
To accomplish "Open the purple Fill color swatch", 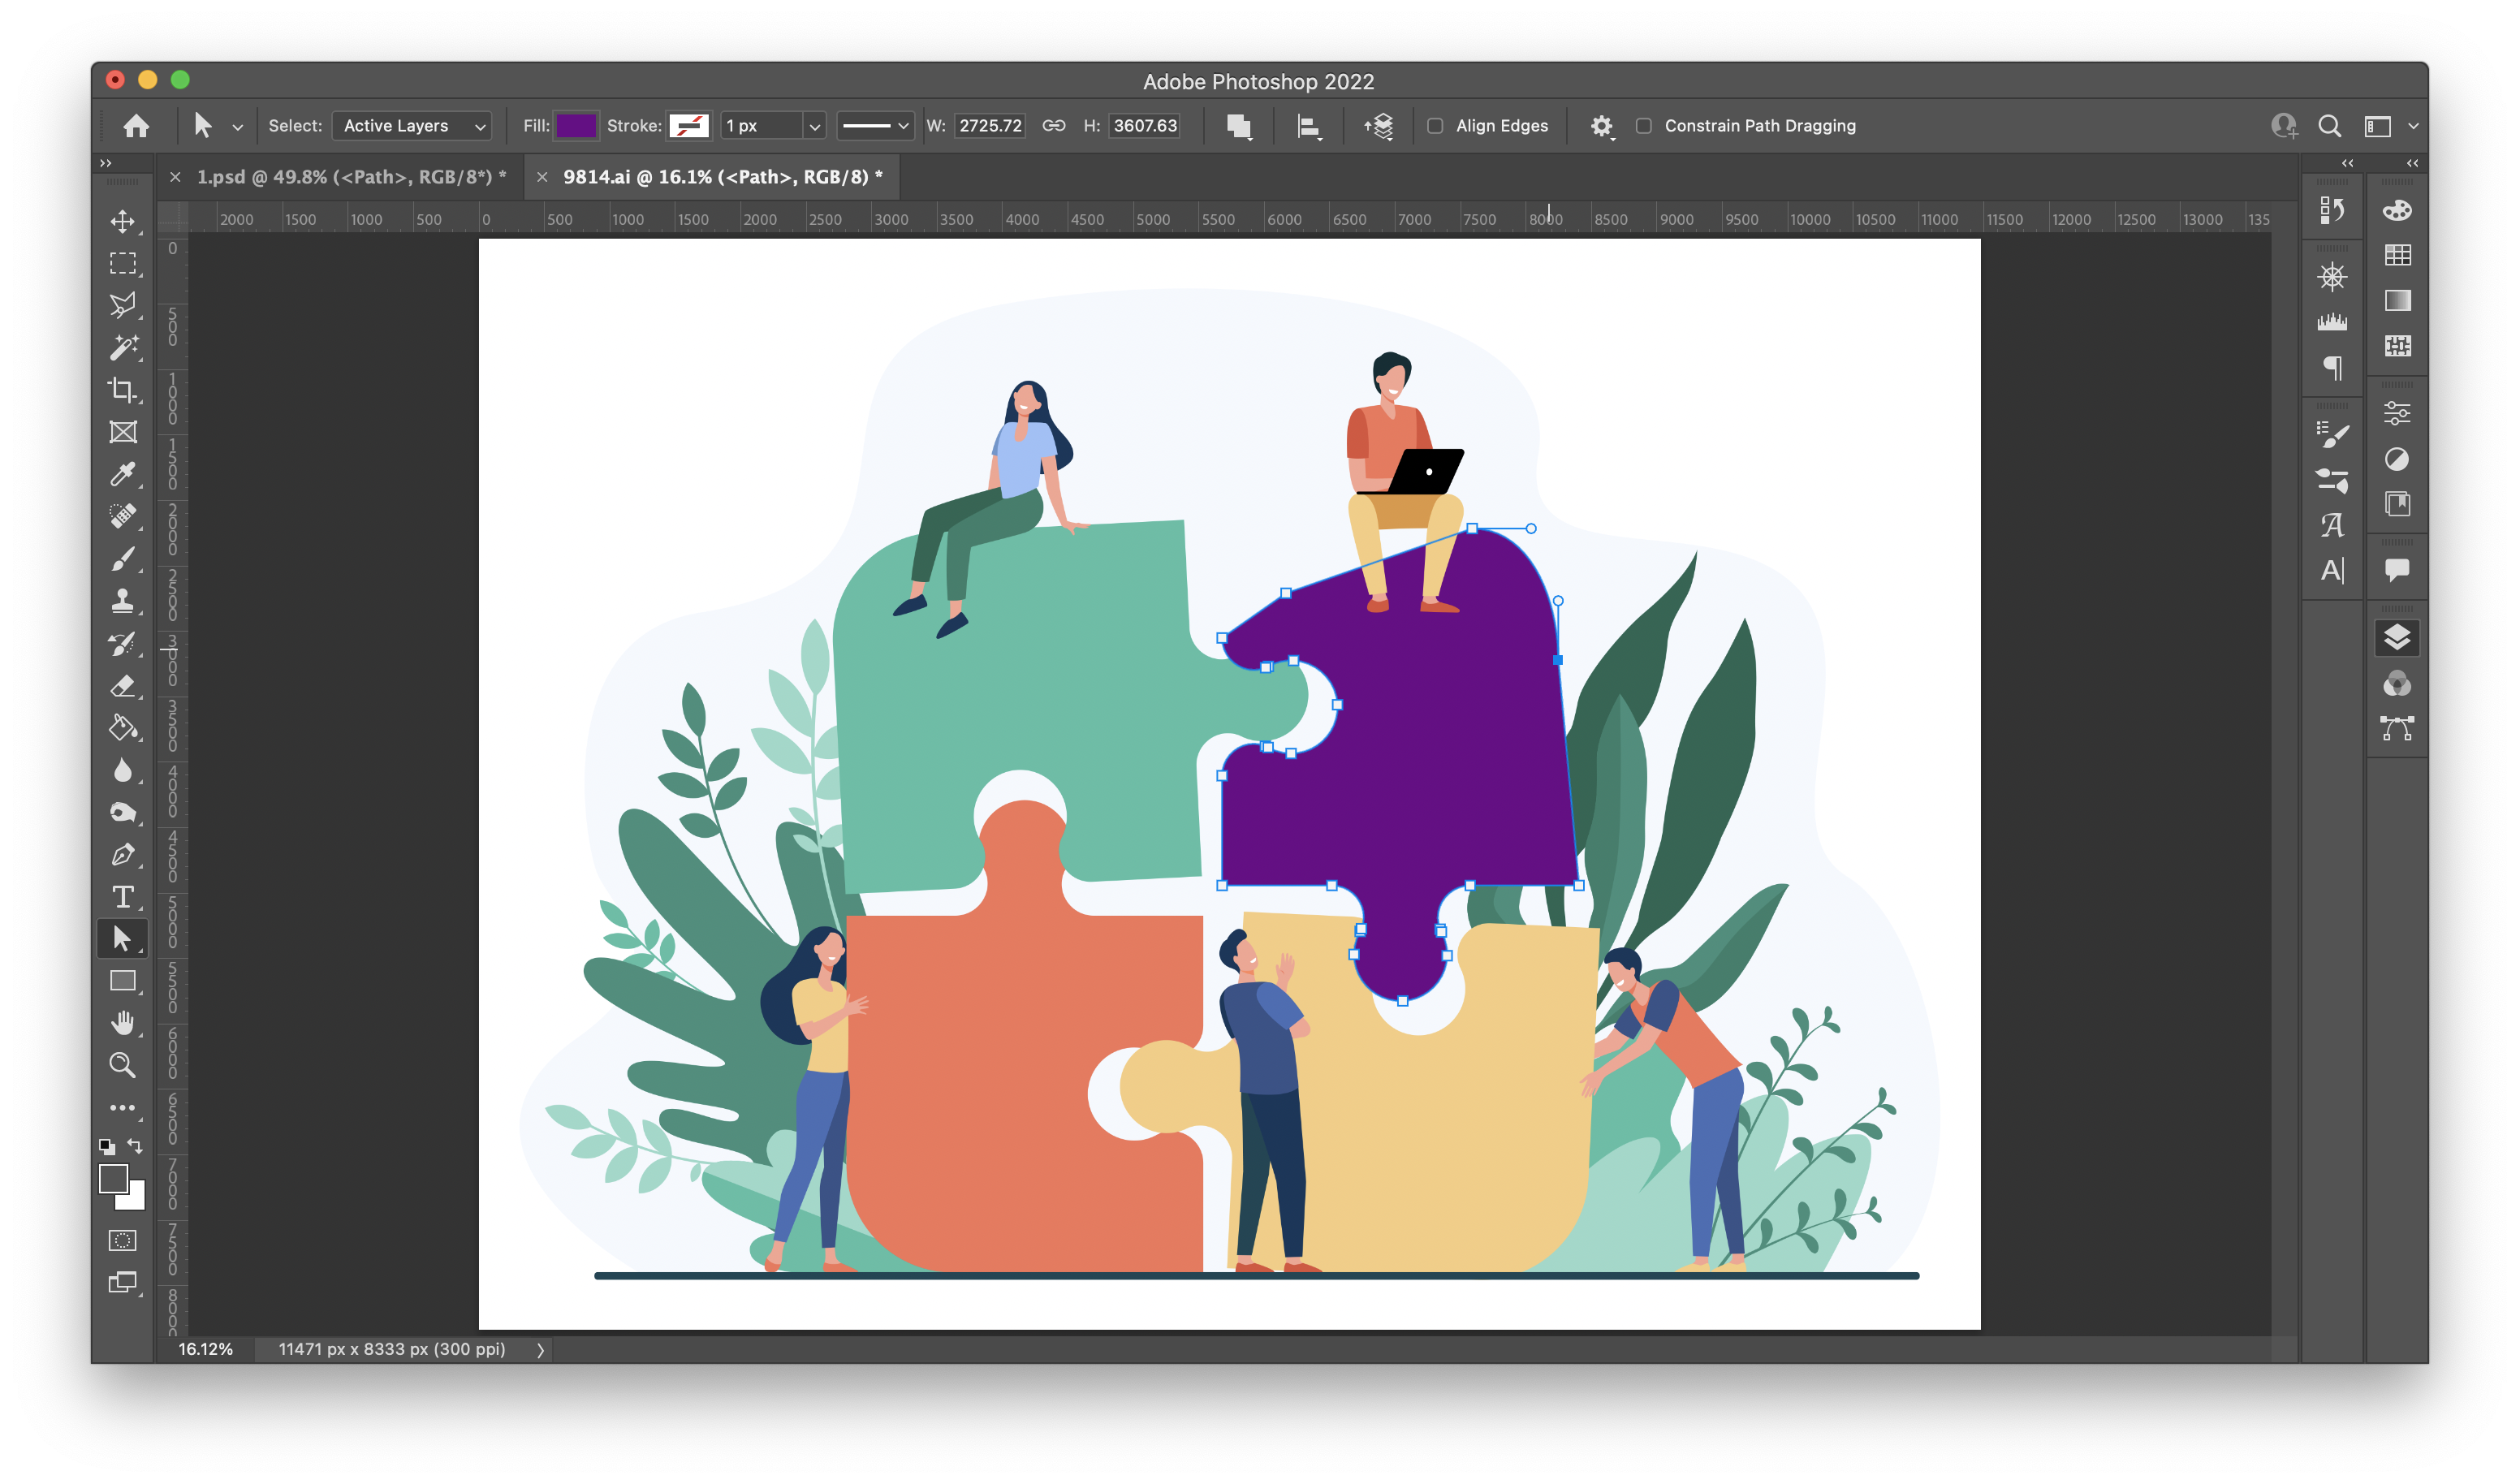I will [576, 126].
